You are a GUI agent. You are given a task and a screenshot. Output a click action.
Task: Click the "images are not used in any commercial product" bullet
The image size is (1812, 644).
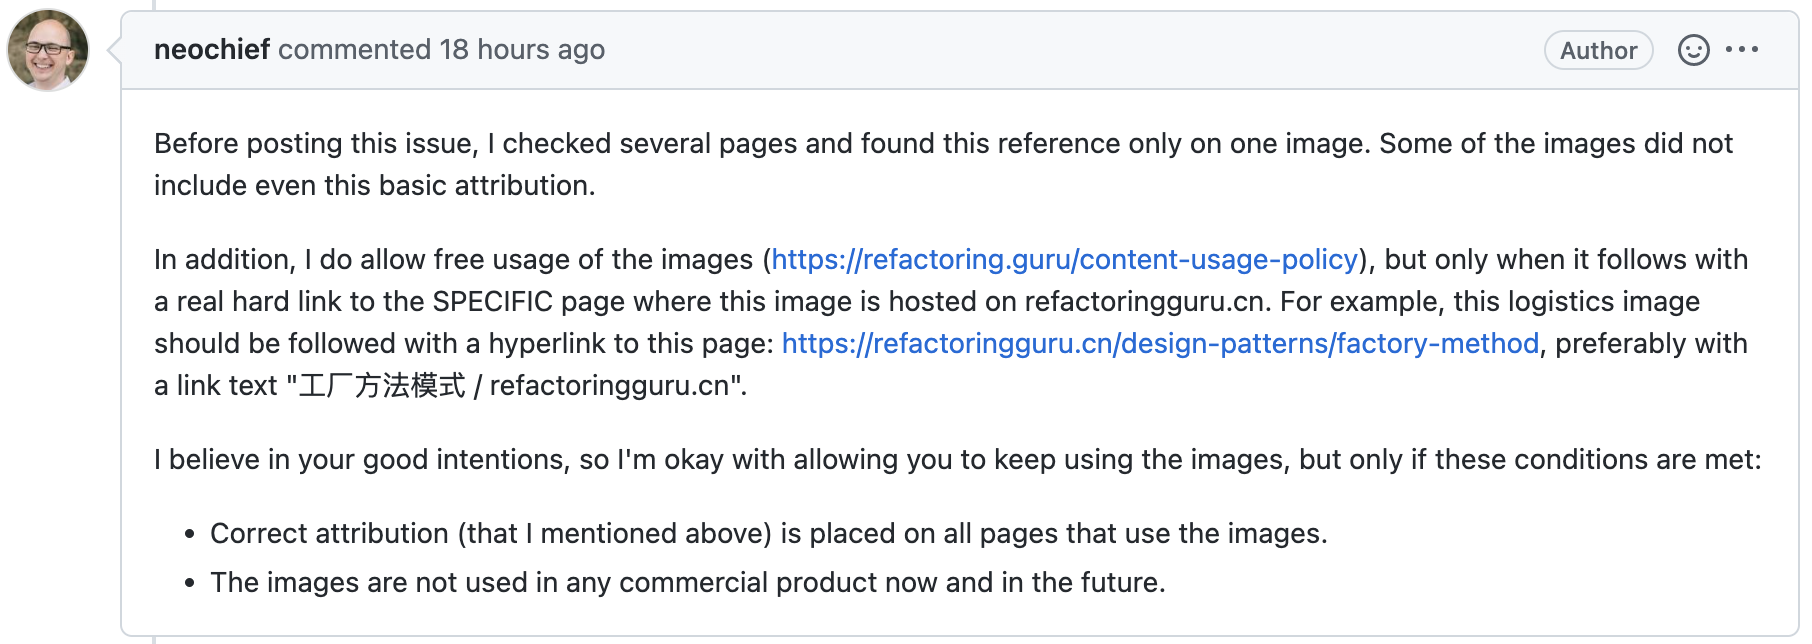click(x=688, y=582)
